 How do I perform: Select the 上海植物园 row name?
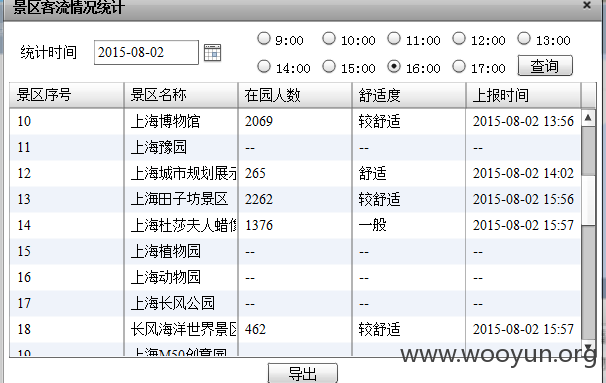tap(165, 251)
